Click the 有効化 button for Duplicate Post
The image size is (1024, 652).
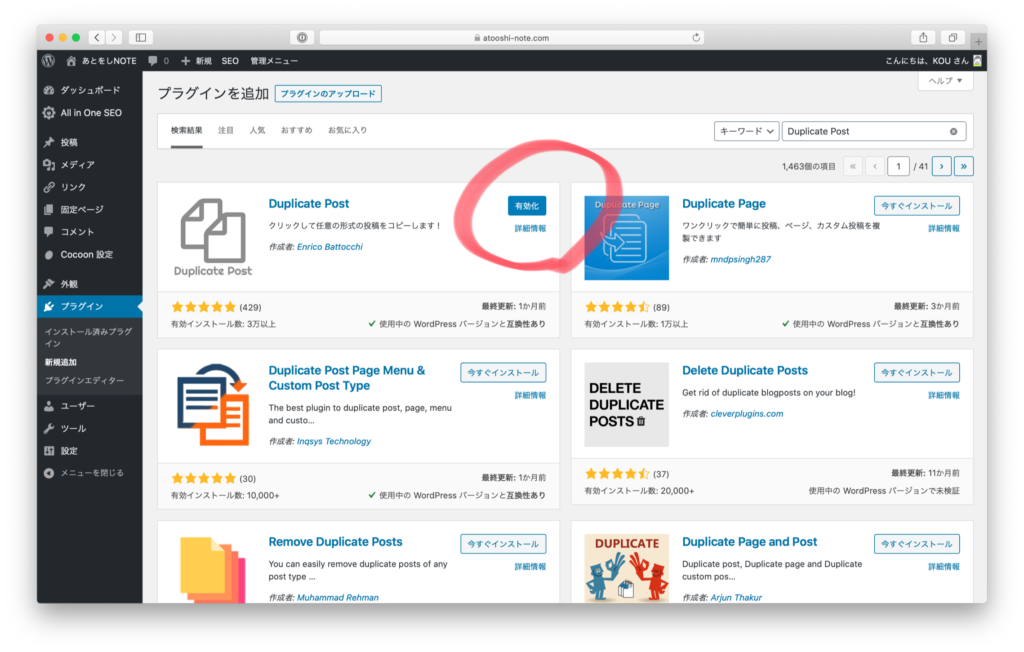(x=526, y=205)
